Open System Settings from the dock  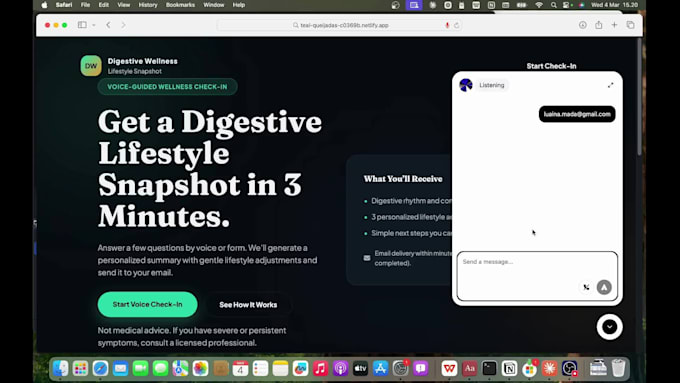[x=400, y=368]
